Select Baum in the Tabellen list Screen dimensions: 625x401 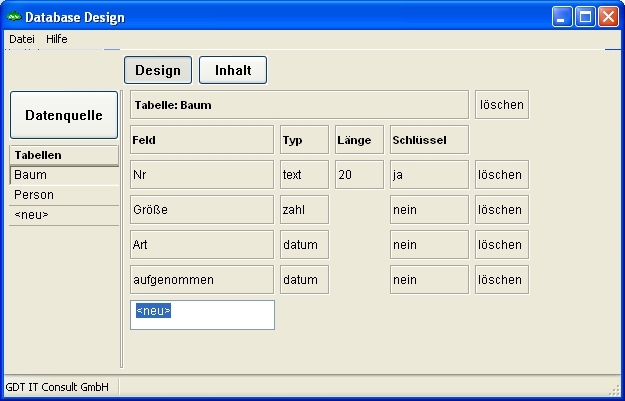coord(64,175)
